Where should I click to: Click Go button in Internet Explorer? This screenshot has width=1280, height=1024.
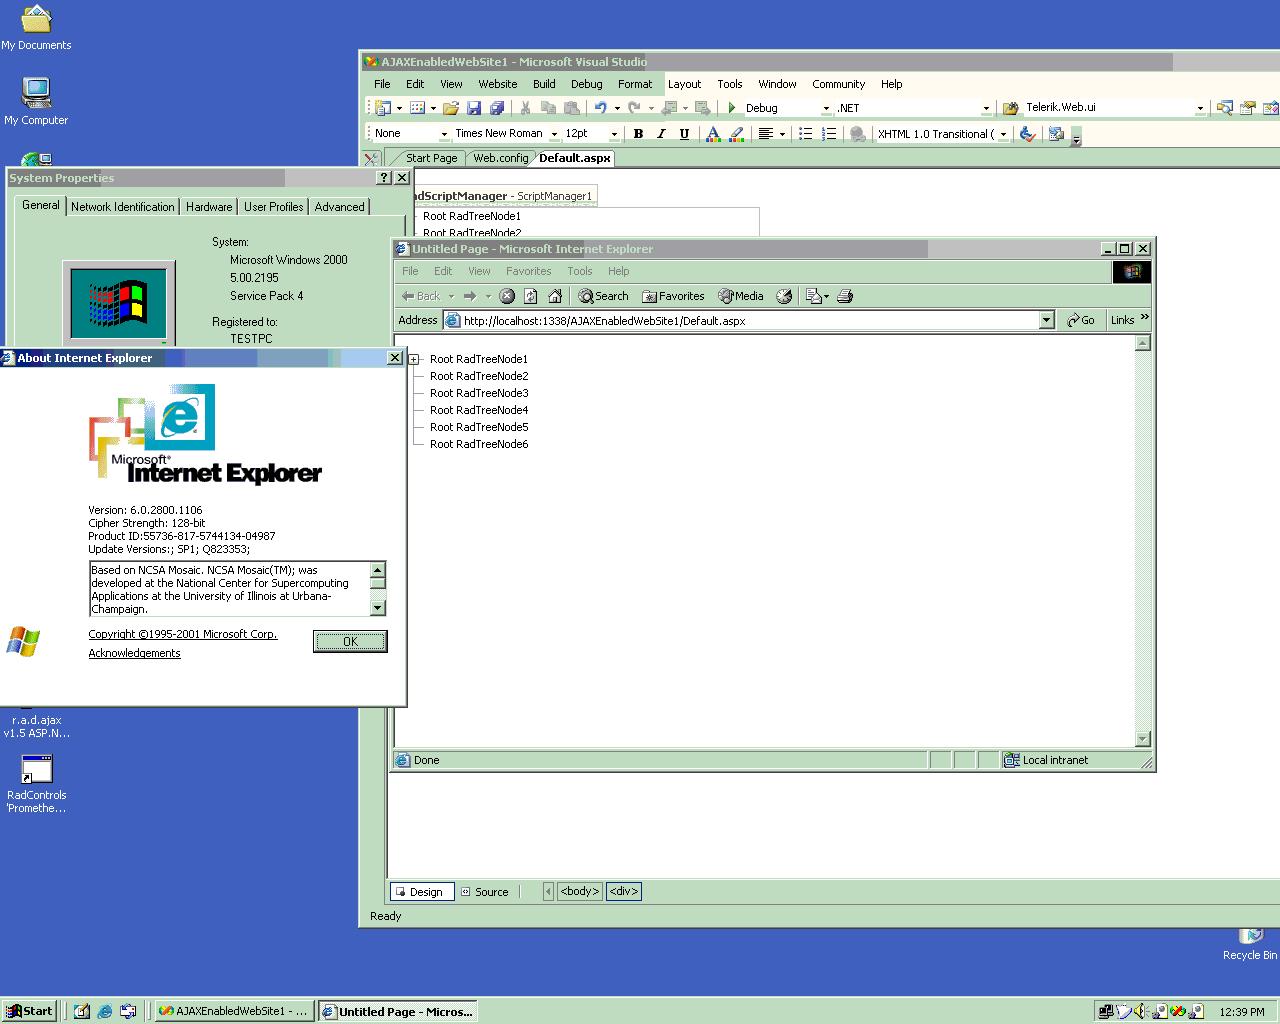[1080, 320]
